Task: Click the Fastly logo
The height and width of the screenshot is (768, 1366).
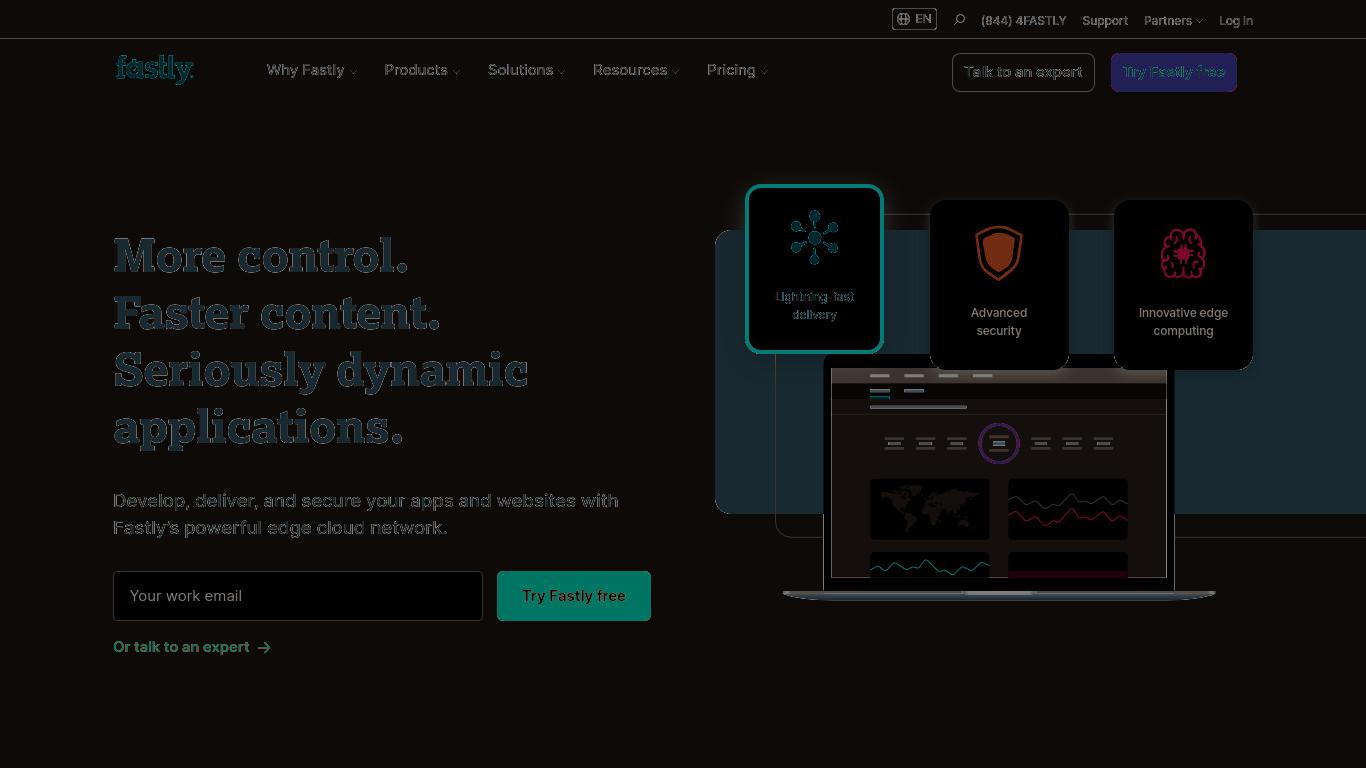Action: (154, 69)
